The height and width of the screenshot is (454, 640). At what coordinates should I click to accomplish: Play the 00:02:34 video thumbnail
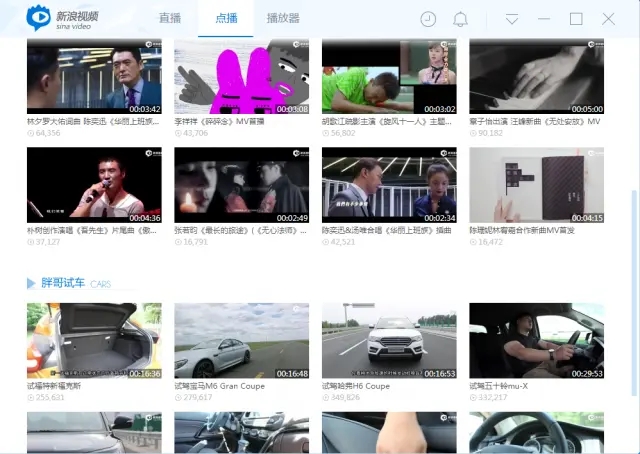point(389,185)
